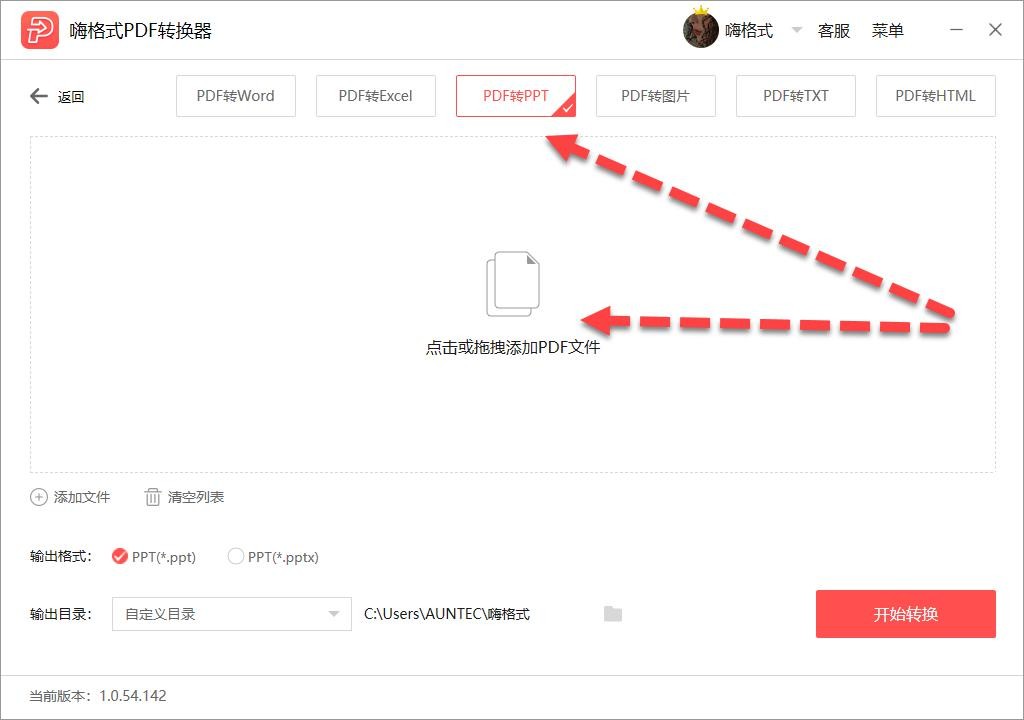1024x720 pixels.
Task: Close the converter window
Action: (x=995, y=30)
